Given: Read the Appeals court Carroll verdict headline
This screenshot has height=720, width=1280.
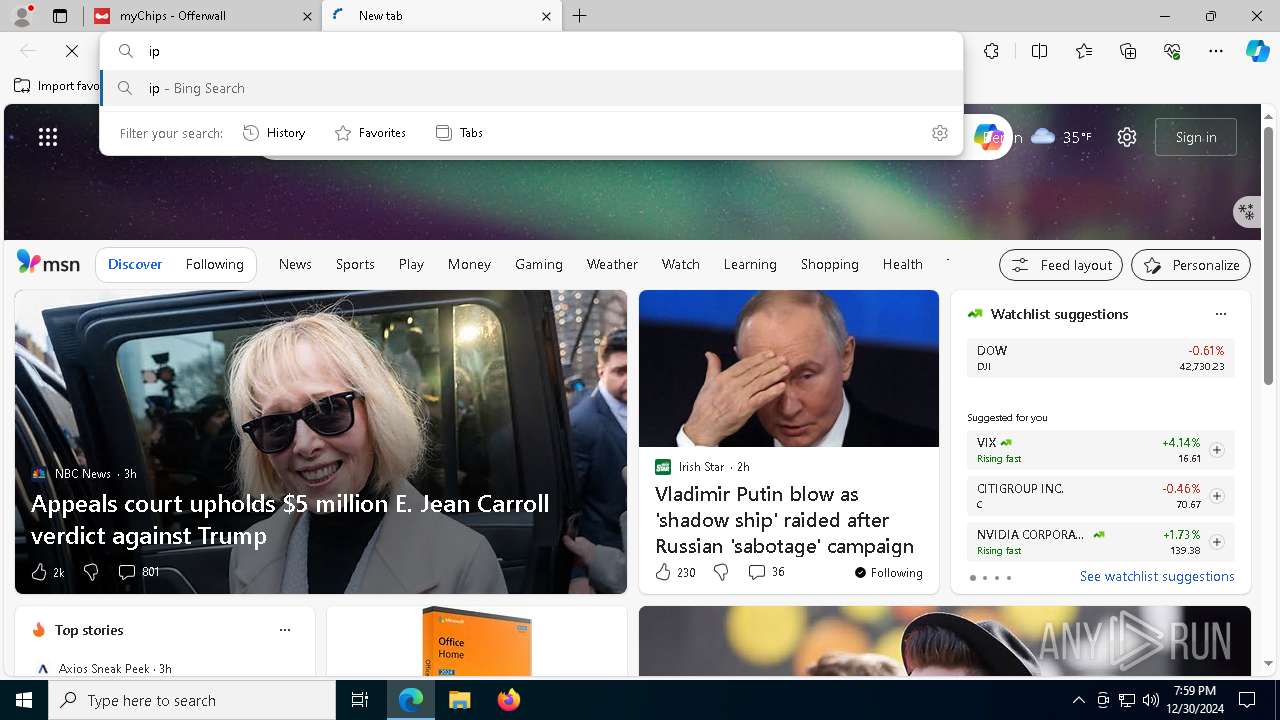Looking at the screenshot, I should (290, 519).
